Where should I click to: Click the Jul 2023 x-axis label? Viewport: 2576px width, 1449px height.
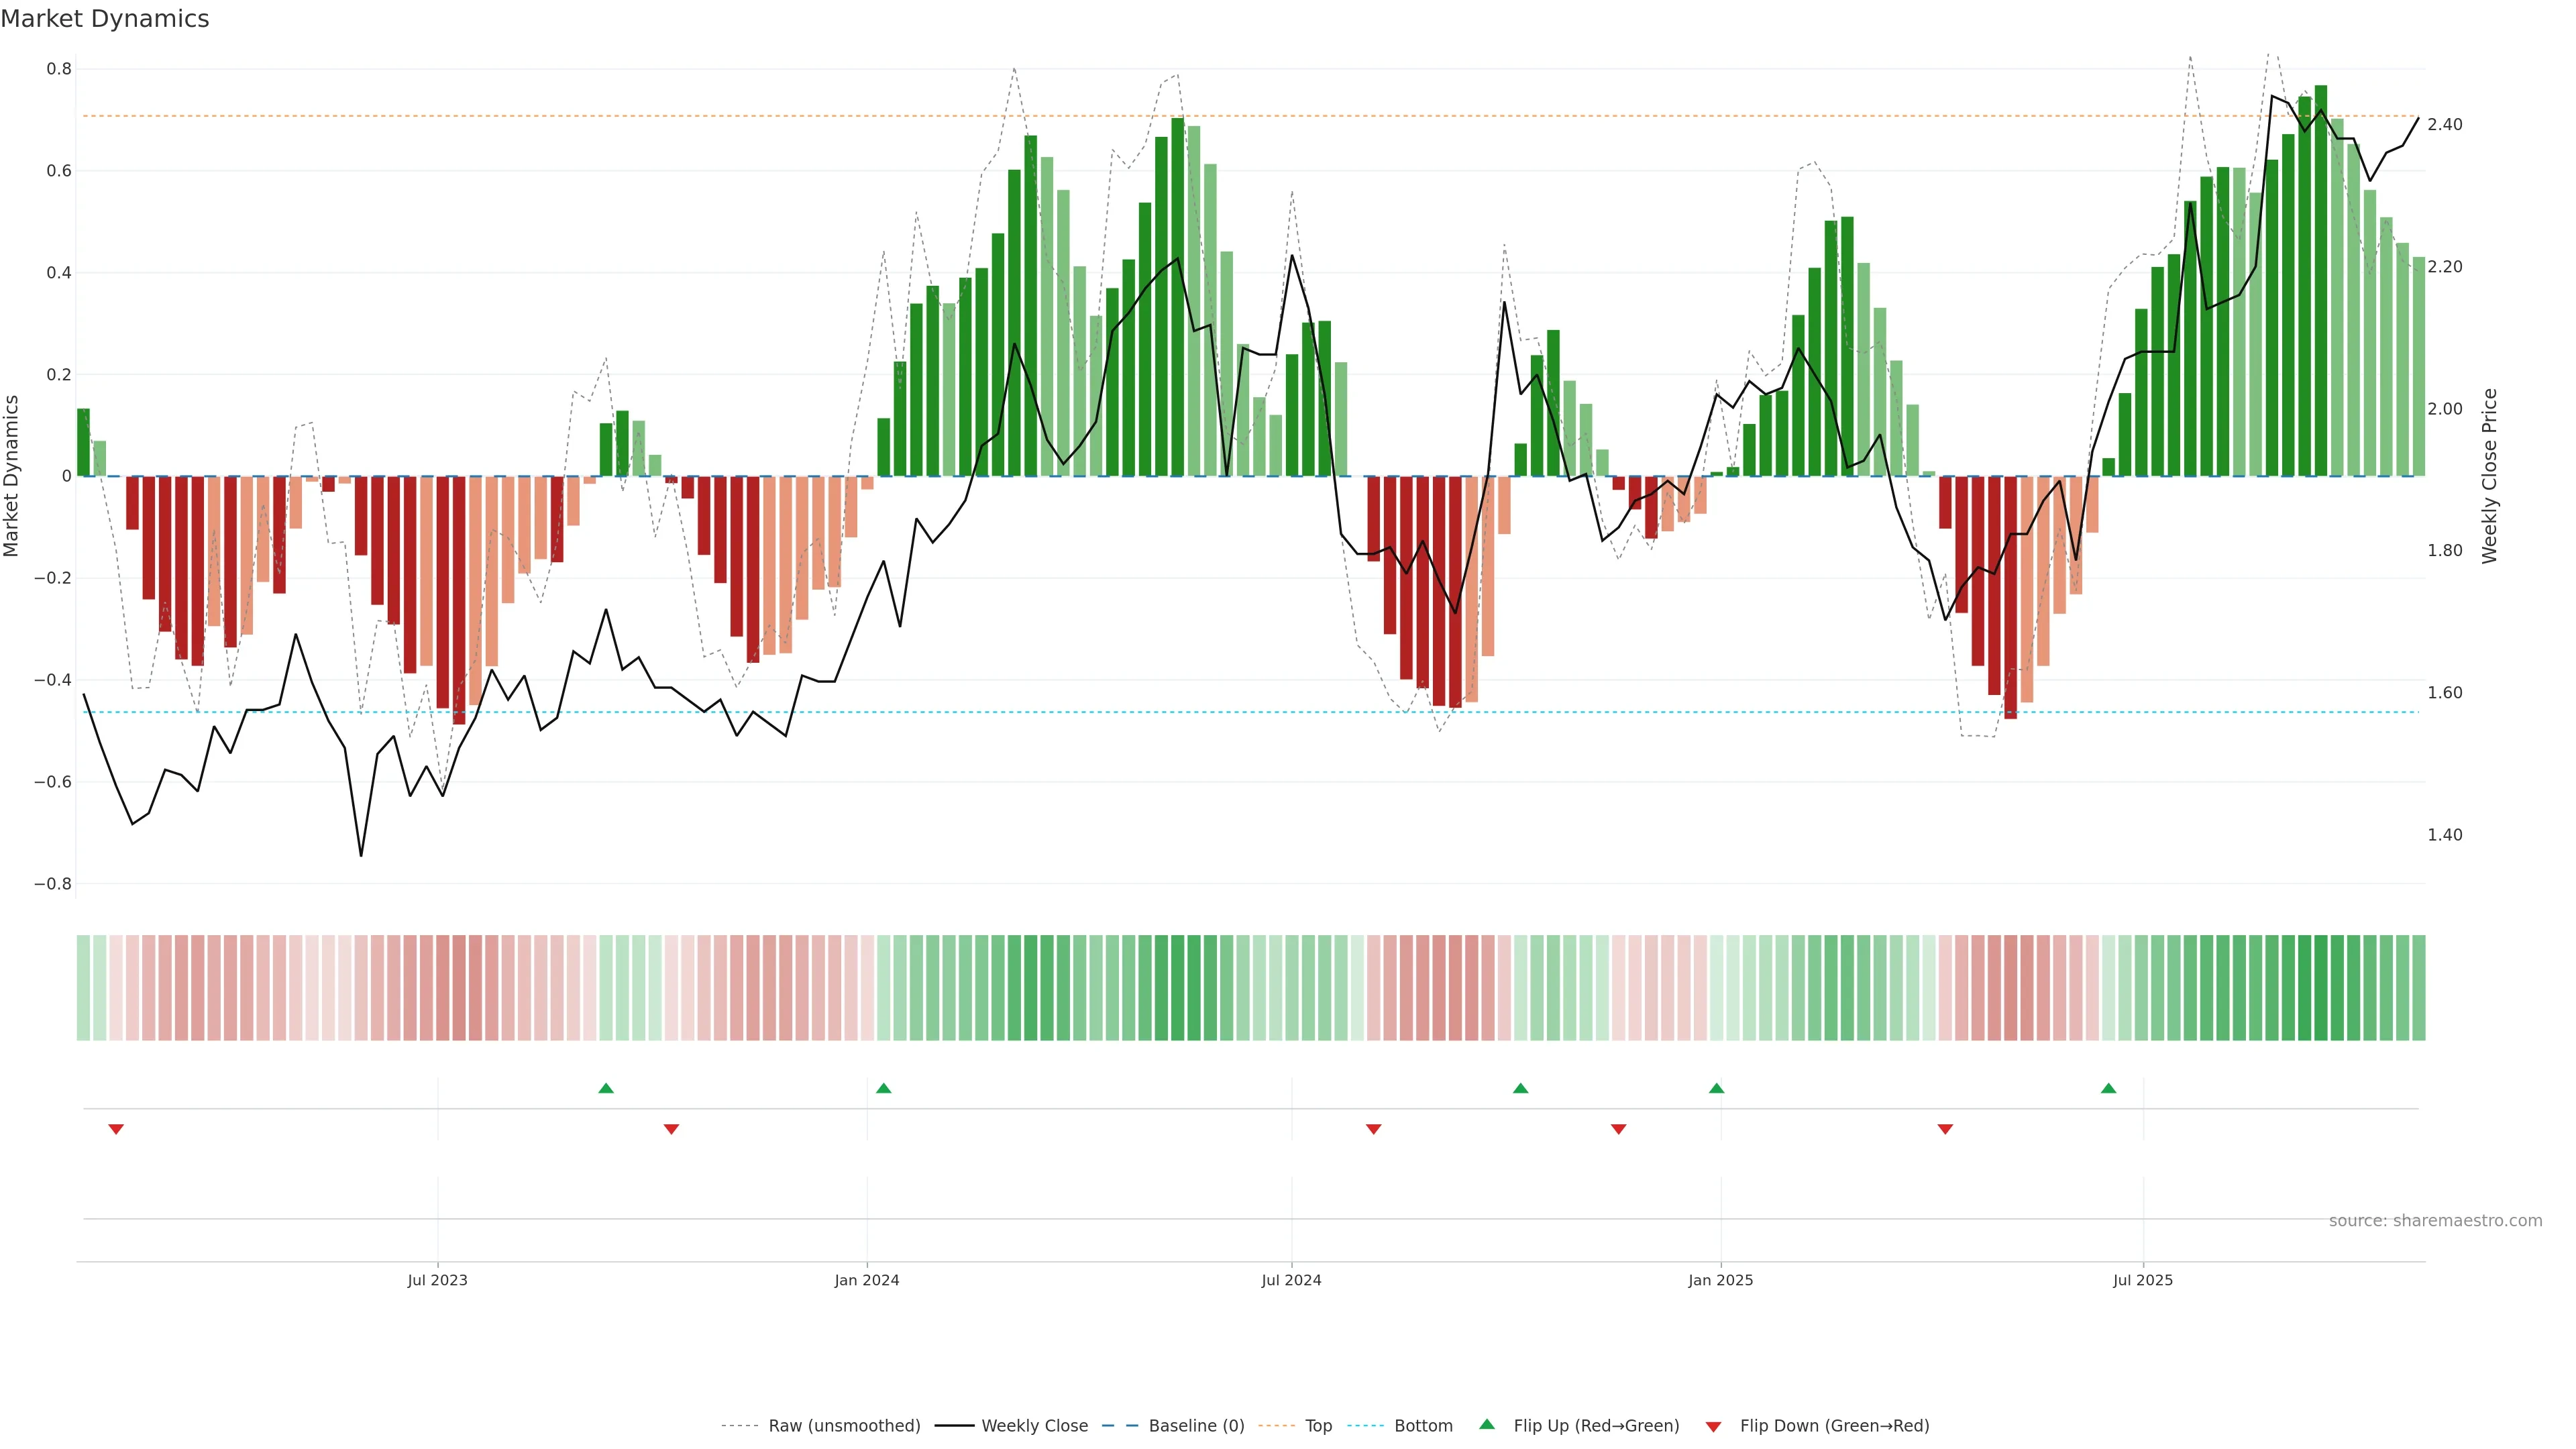(437, 1280)
